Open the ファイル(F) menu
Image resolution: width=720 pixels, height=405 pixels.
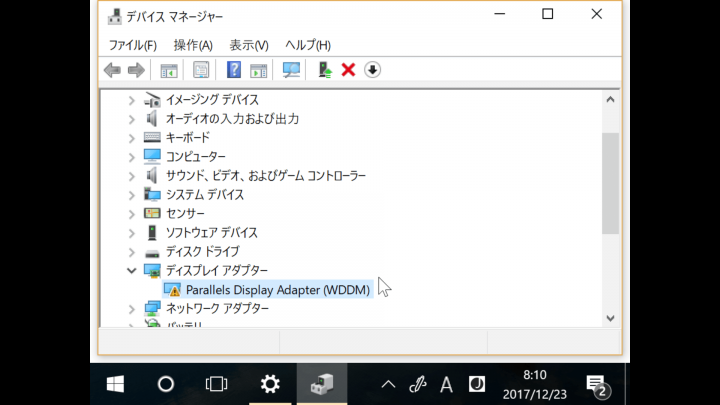tap(133, 45)
